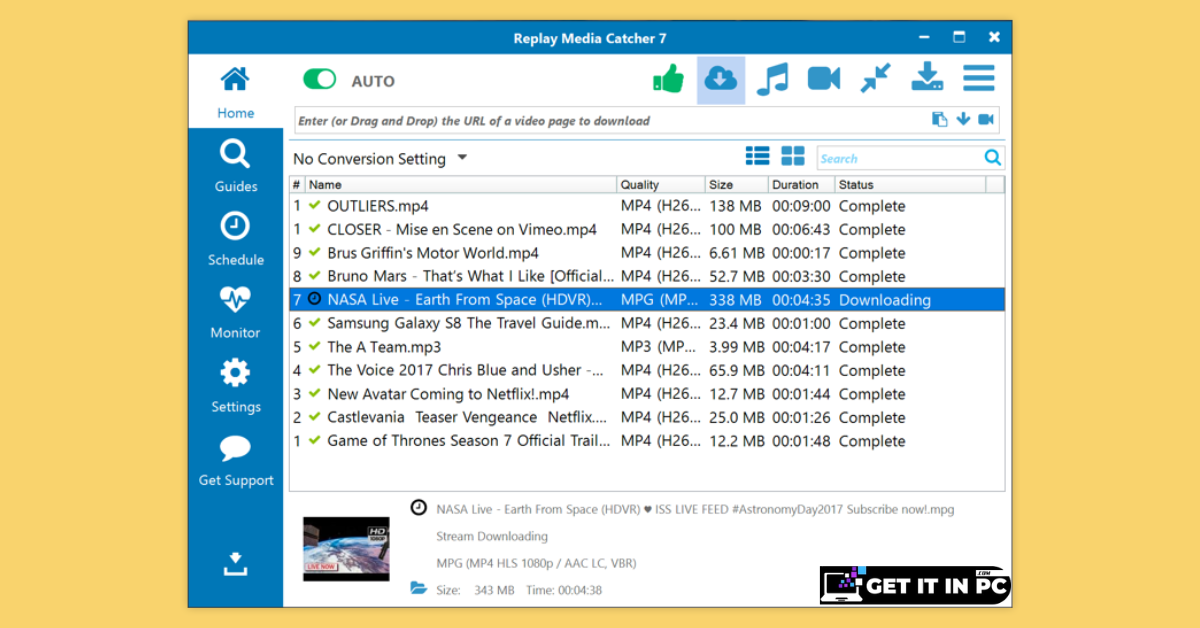Switch to list view
Screen dimensions: 1200x628
click(x=758, y=156)
